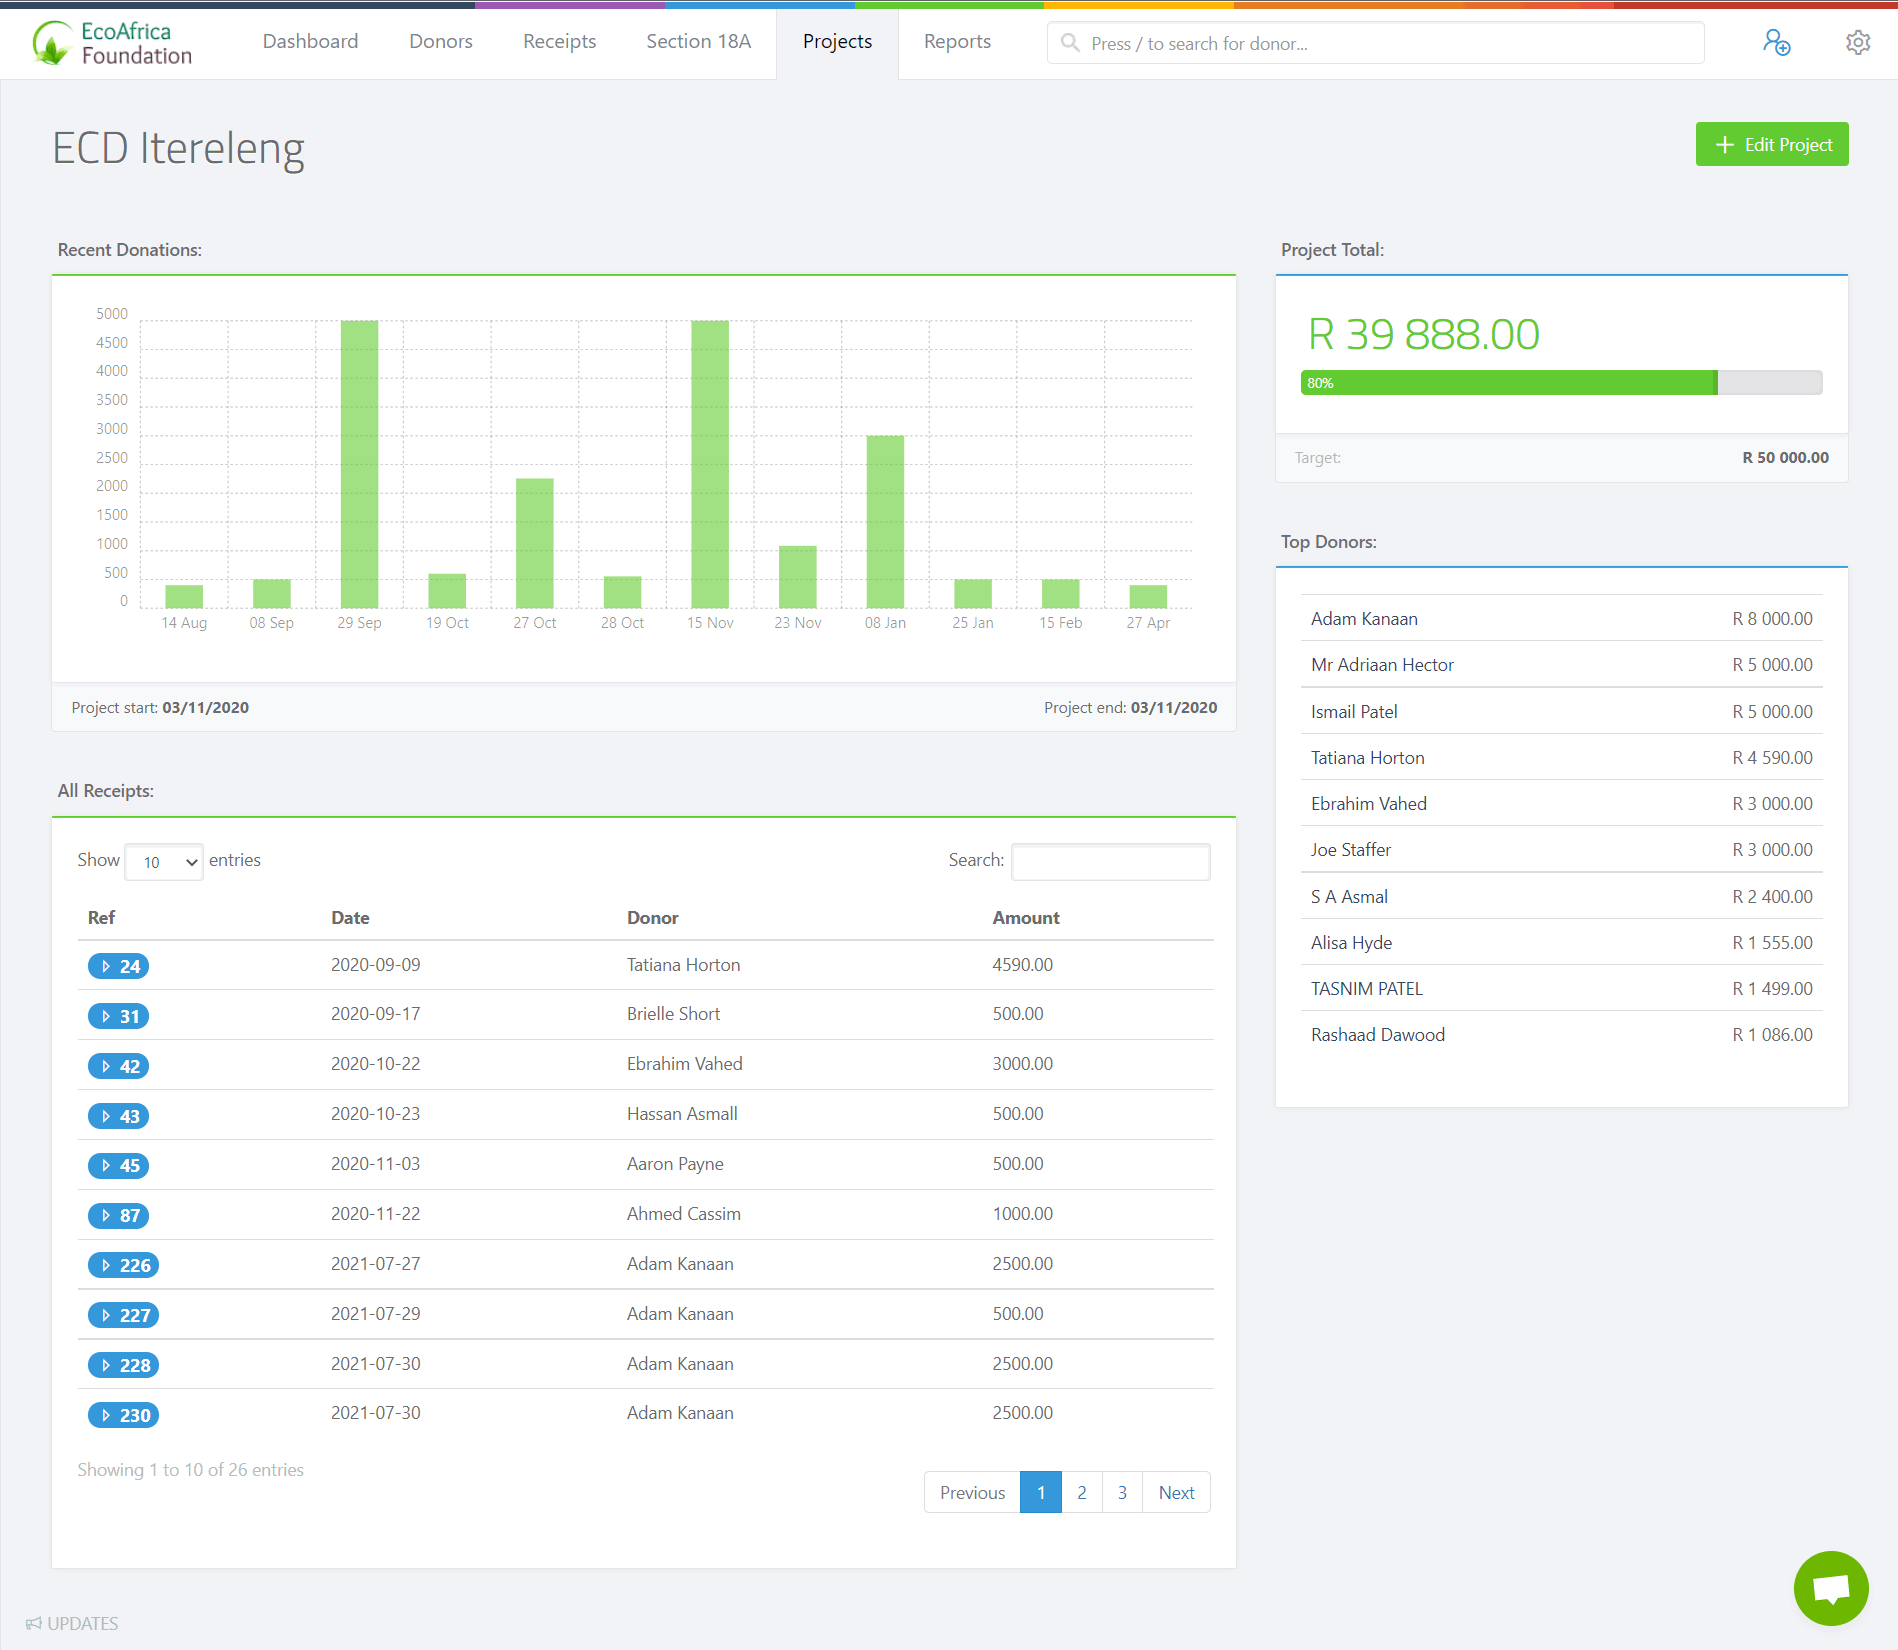Viewport: 1898px width, 1650px height.
Task: Open the chat support bubble
Action: pyautogui.click(x=1830, y=1588)
